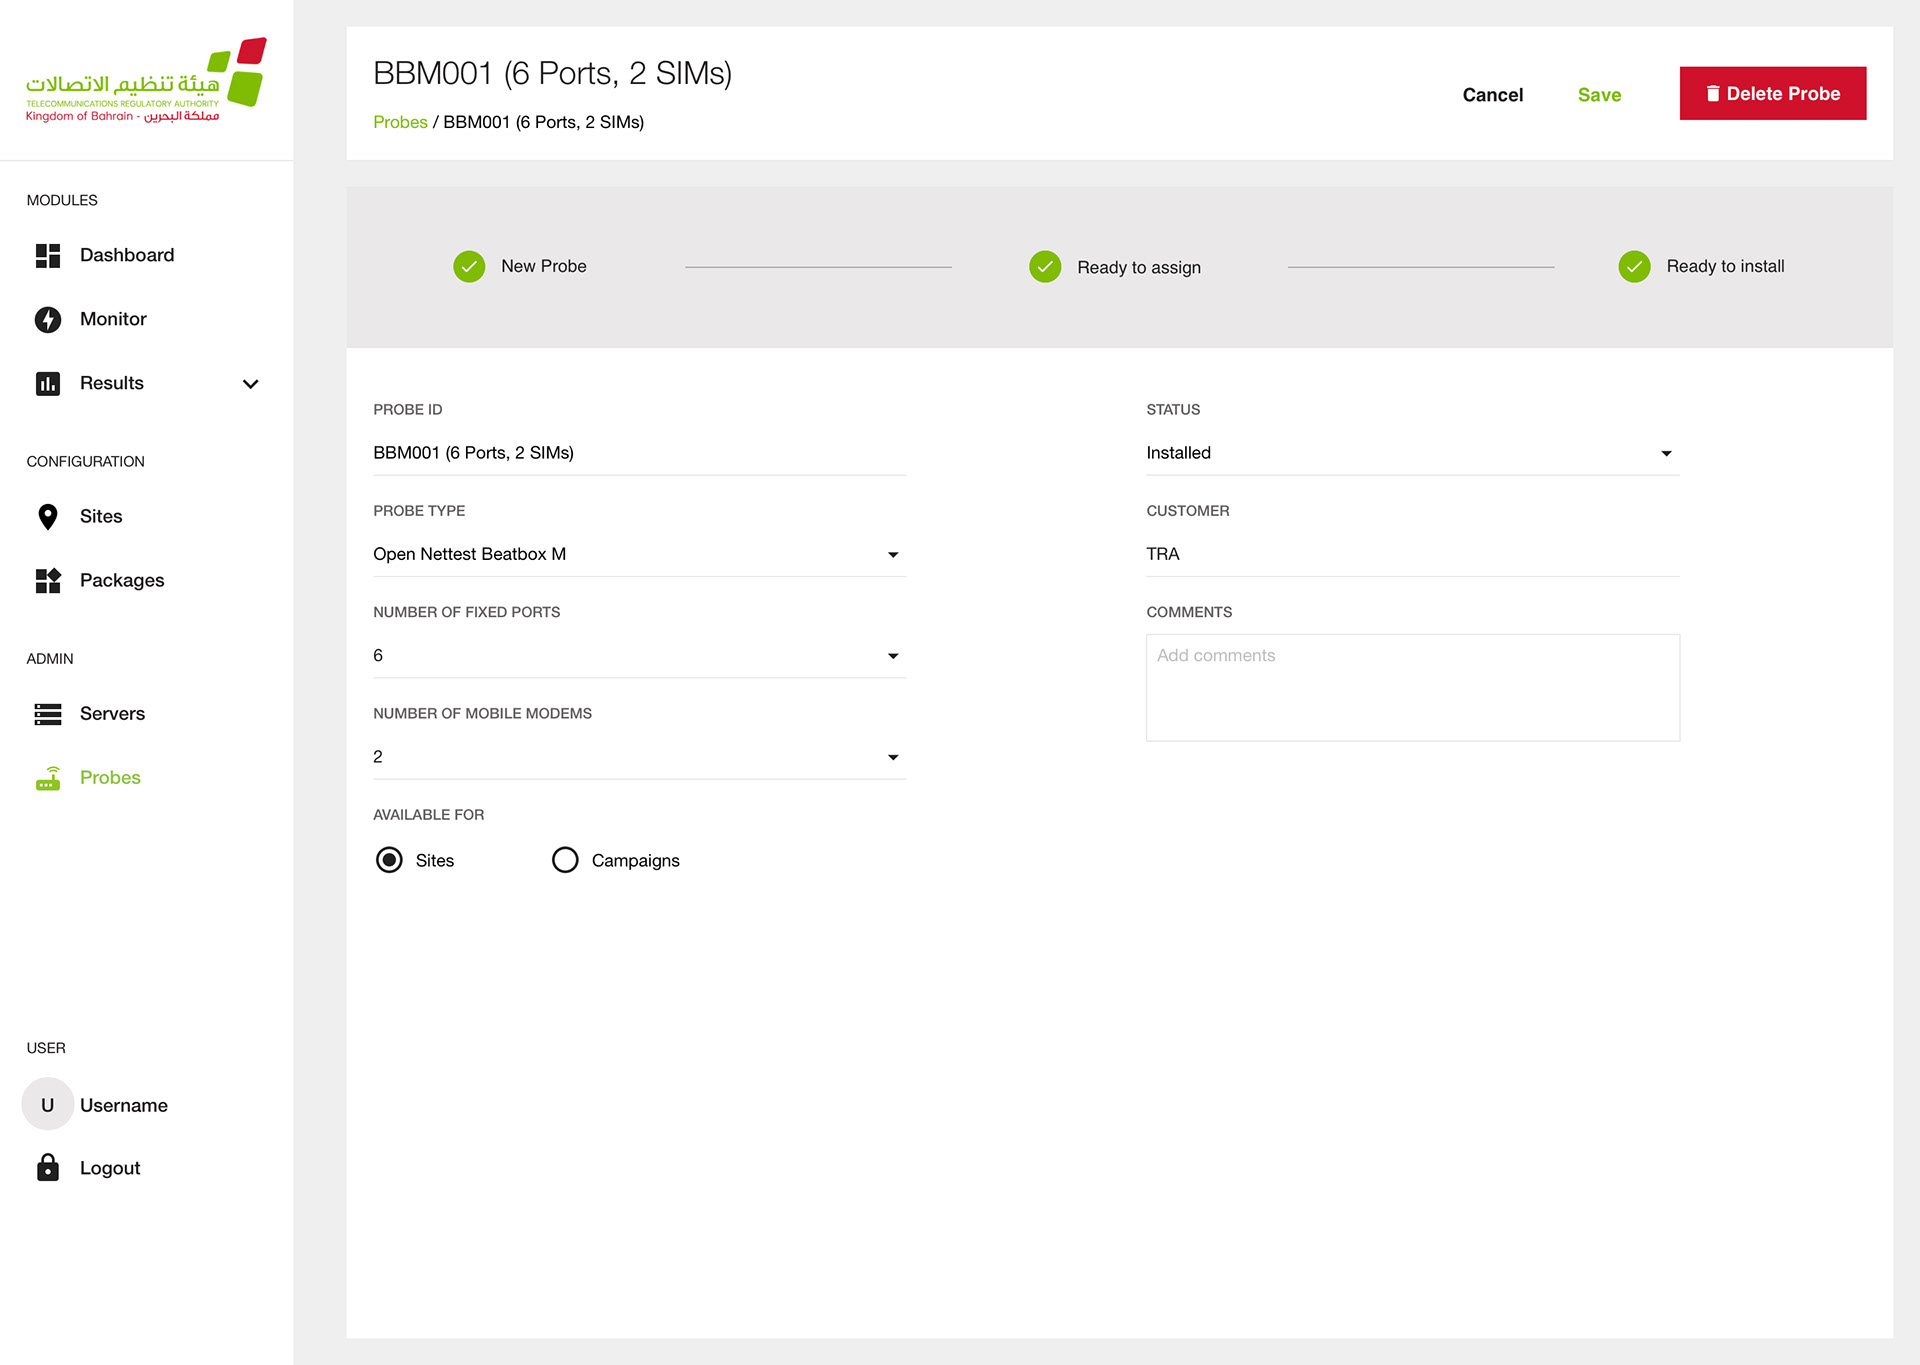Click the Logout padlock icon
This screenshot has height=1365, width=1920.
tap(47, 1167)
